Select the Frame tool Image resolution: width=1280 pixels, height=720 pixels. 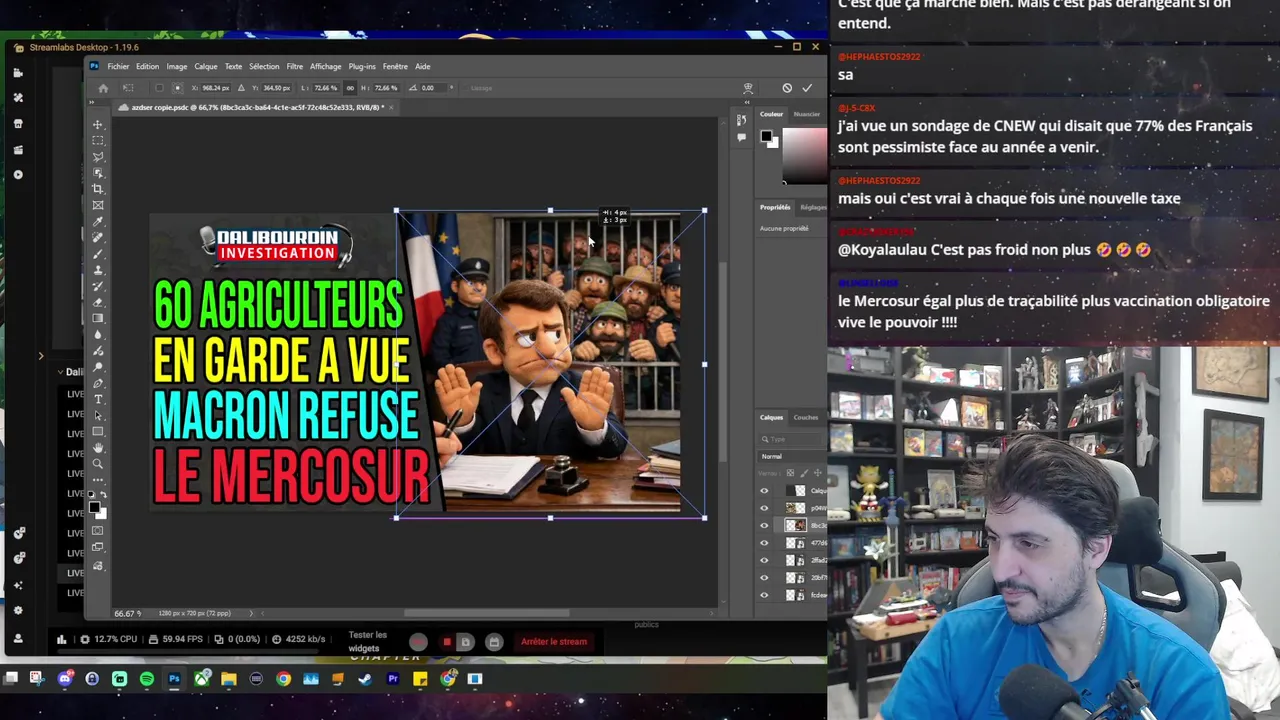98,205
